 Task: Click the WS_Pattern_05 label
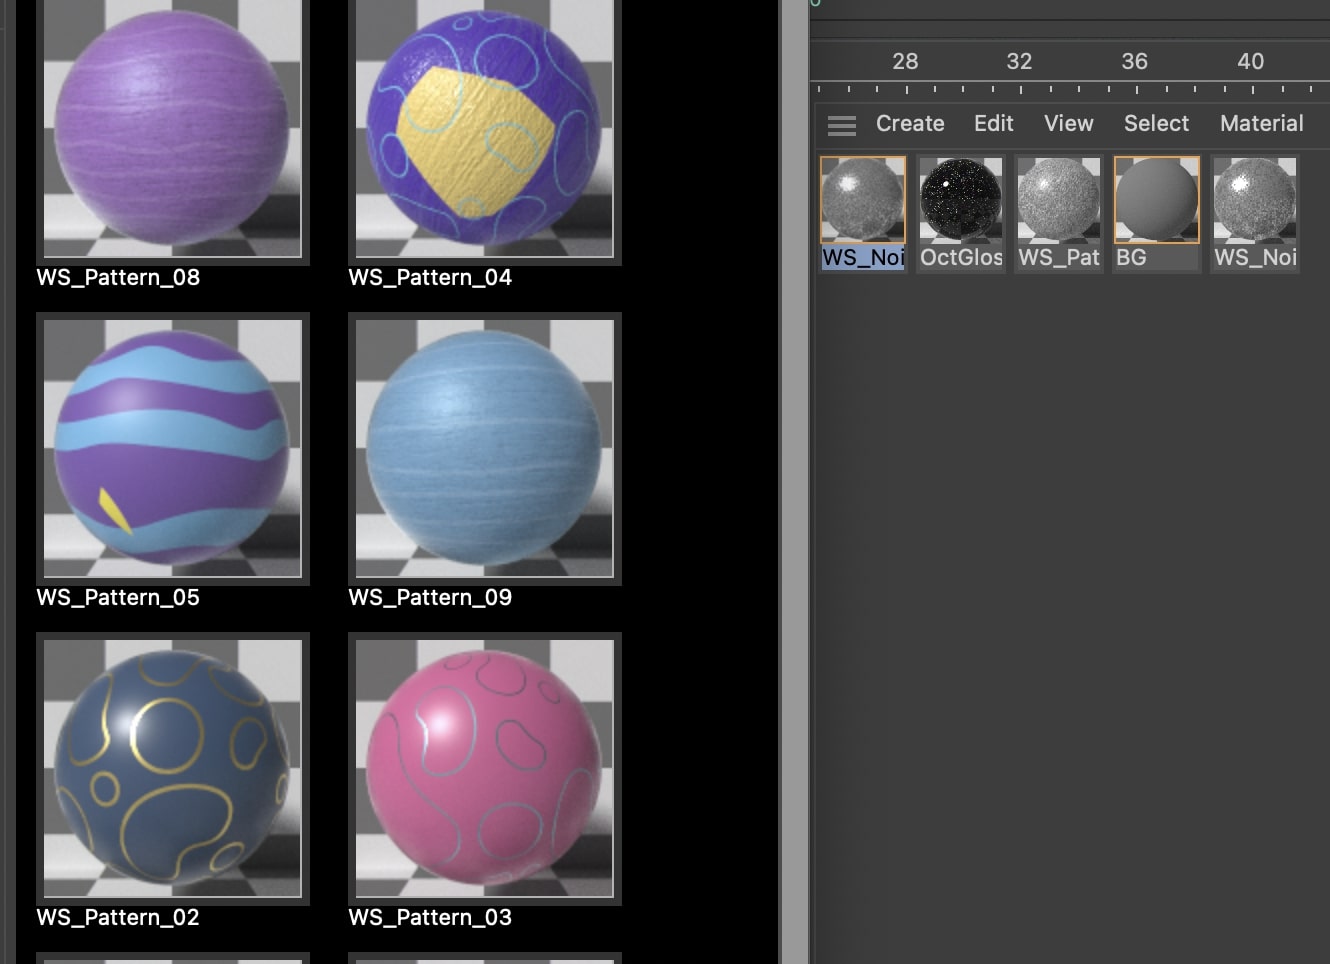[x=118, y=597]
